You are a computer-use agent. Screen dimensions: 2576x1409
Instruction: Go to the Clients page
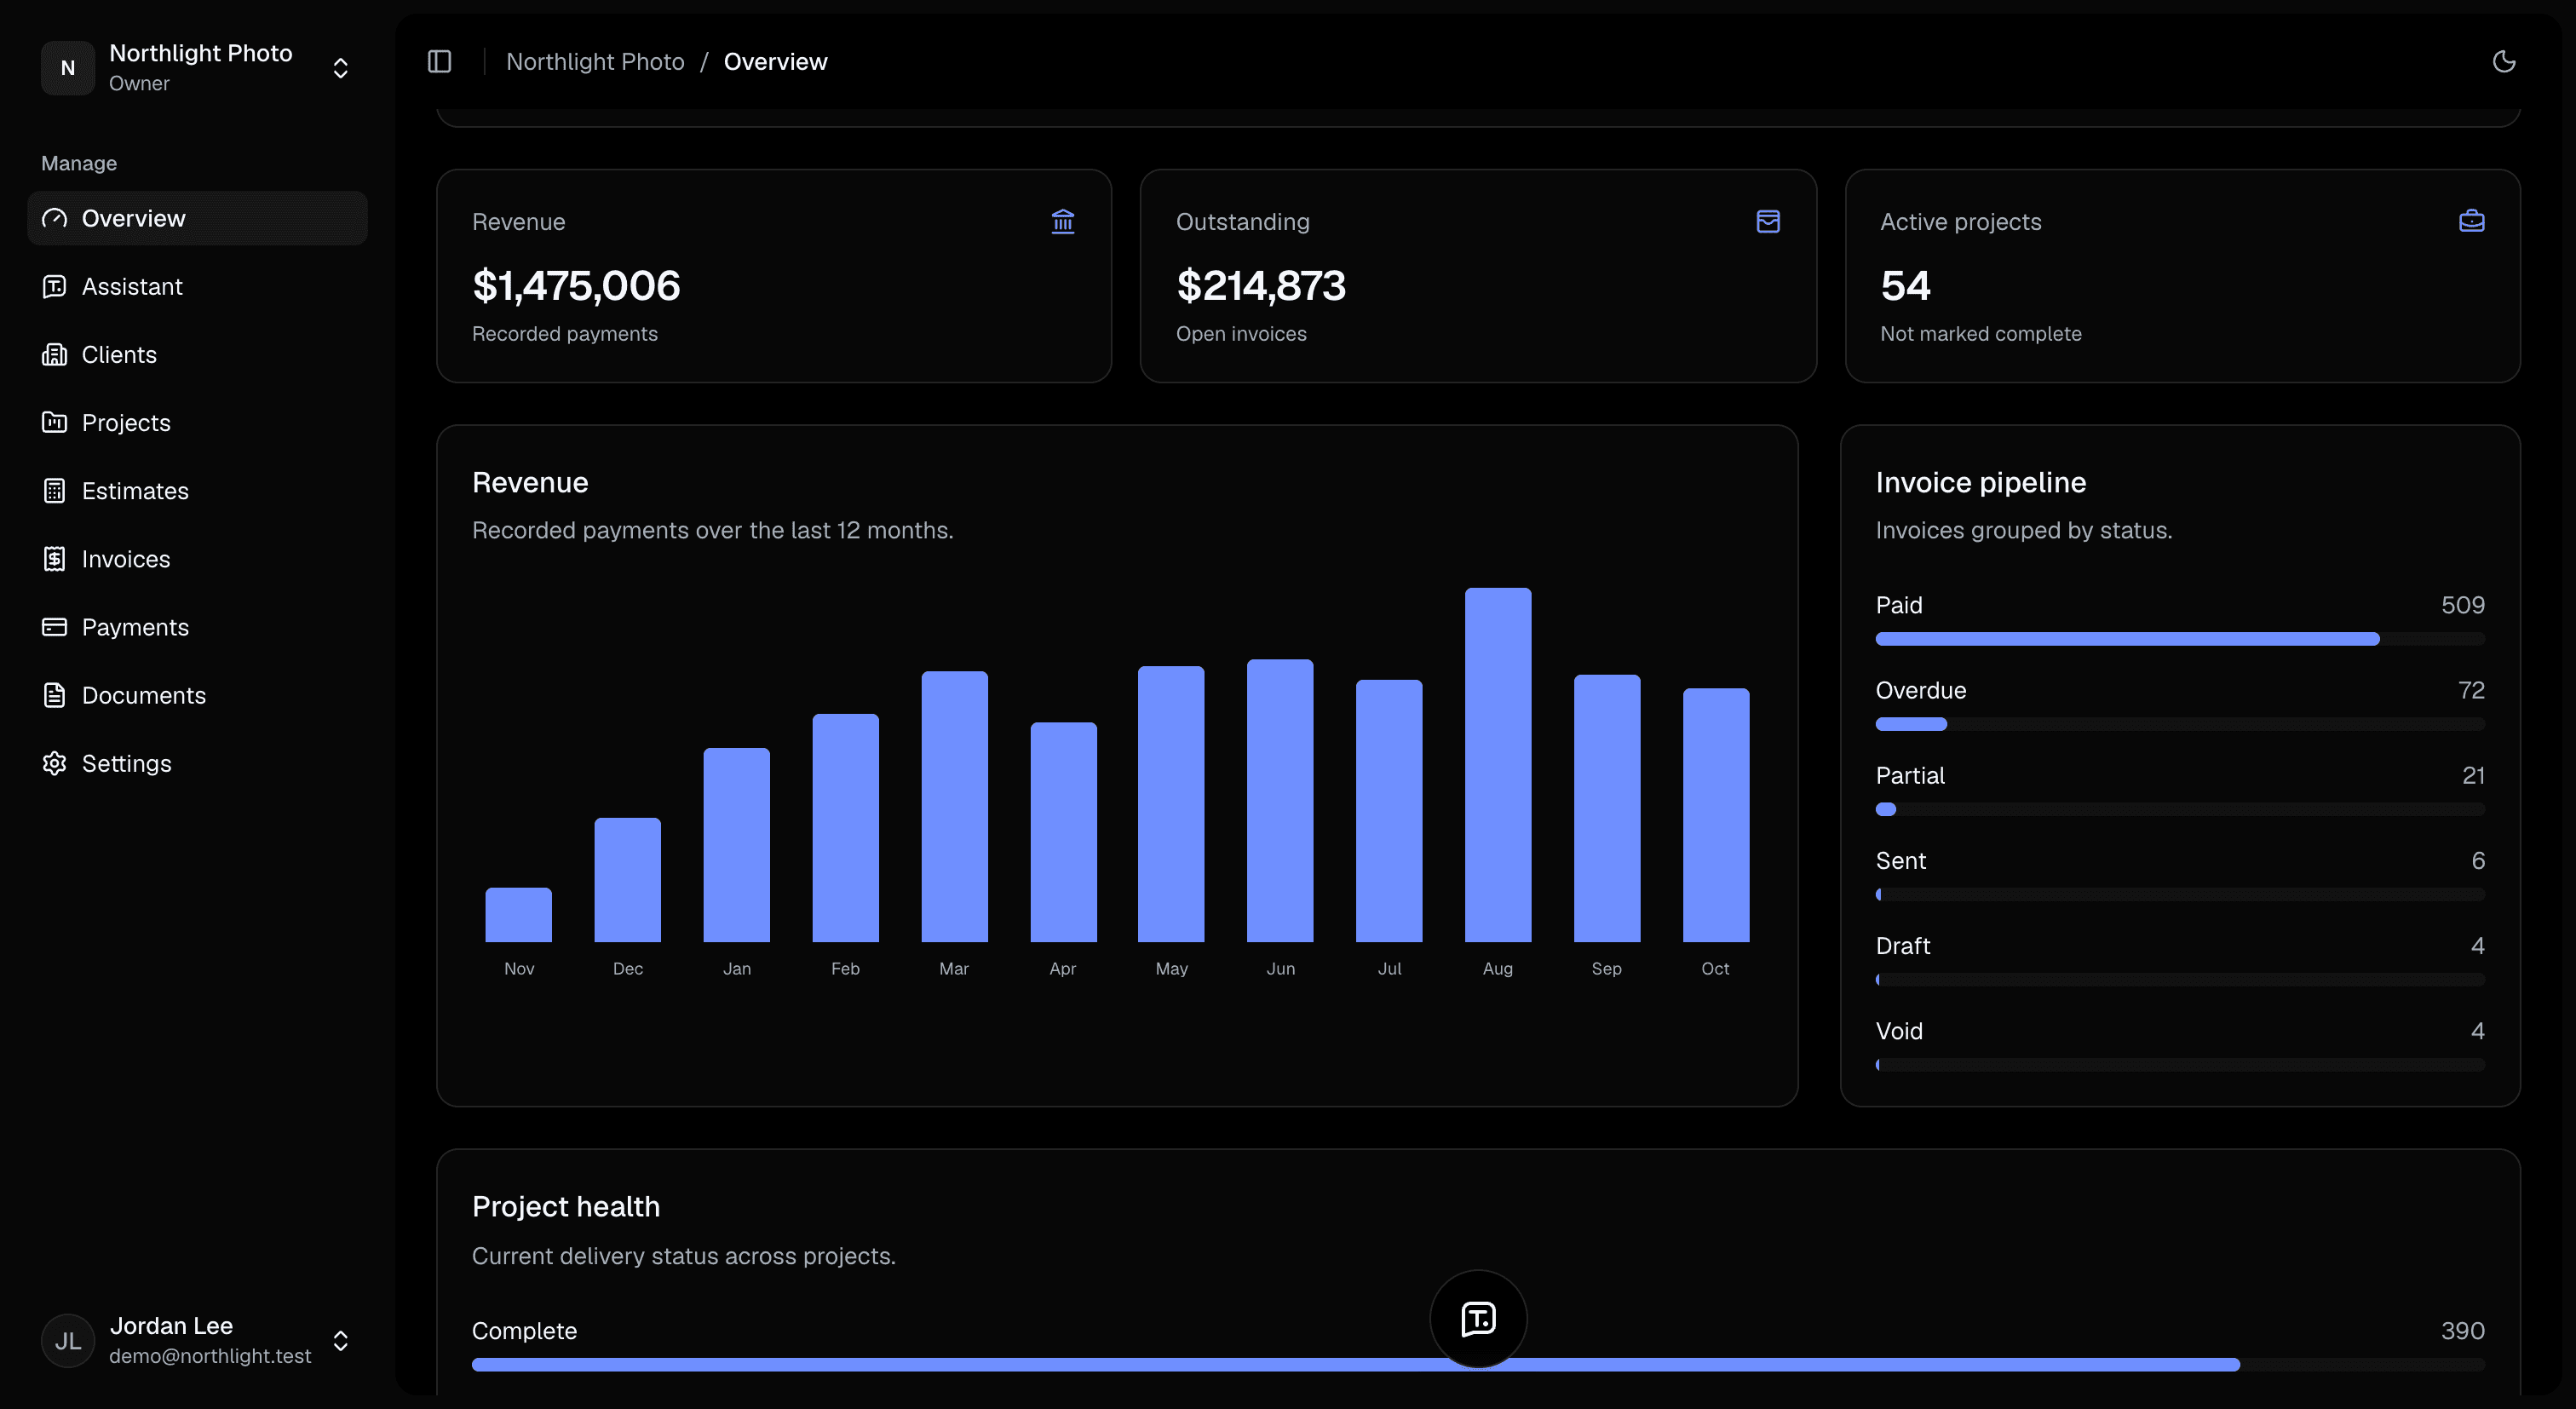198,354
